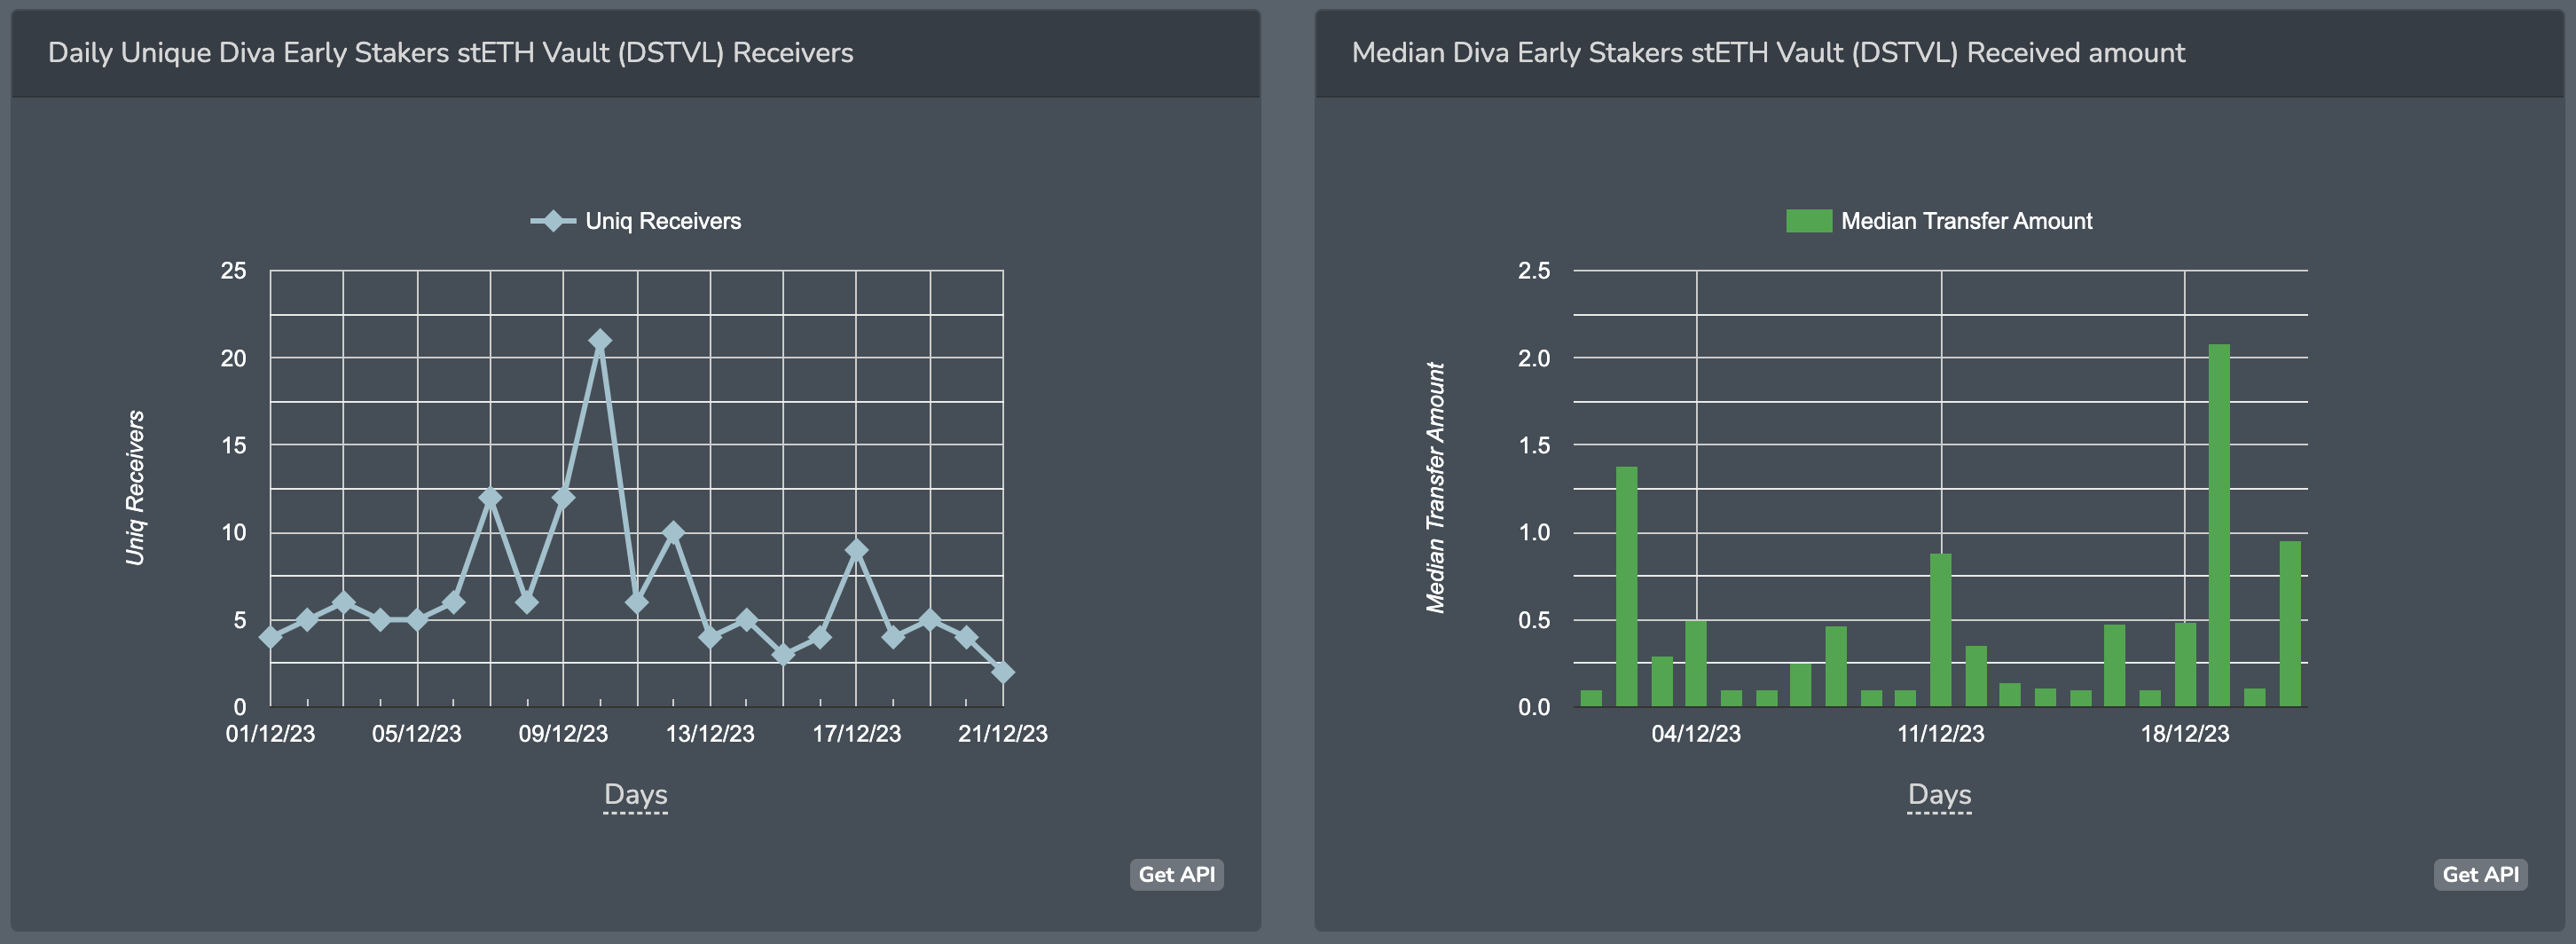Click the 'Daily Unique Diva Early Stakers' panel title
The image size is (2576, 944).
pyautogui.click(x=451, y=53)
